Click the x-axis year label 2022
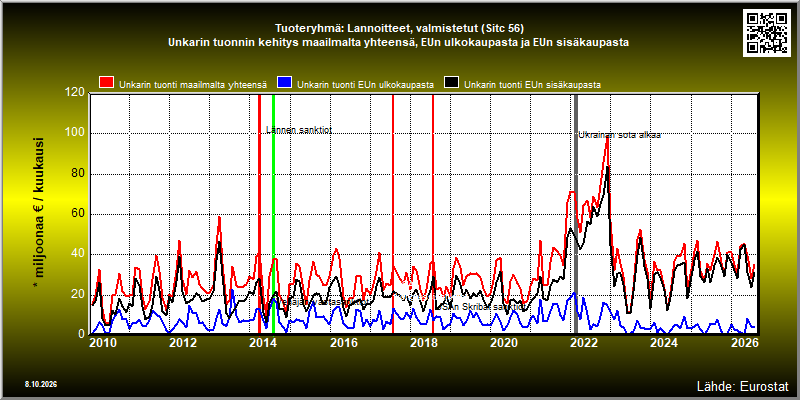Screen dimensions: 800x400 tap(584, 343)
